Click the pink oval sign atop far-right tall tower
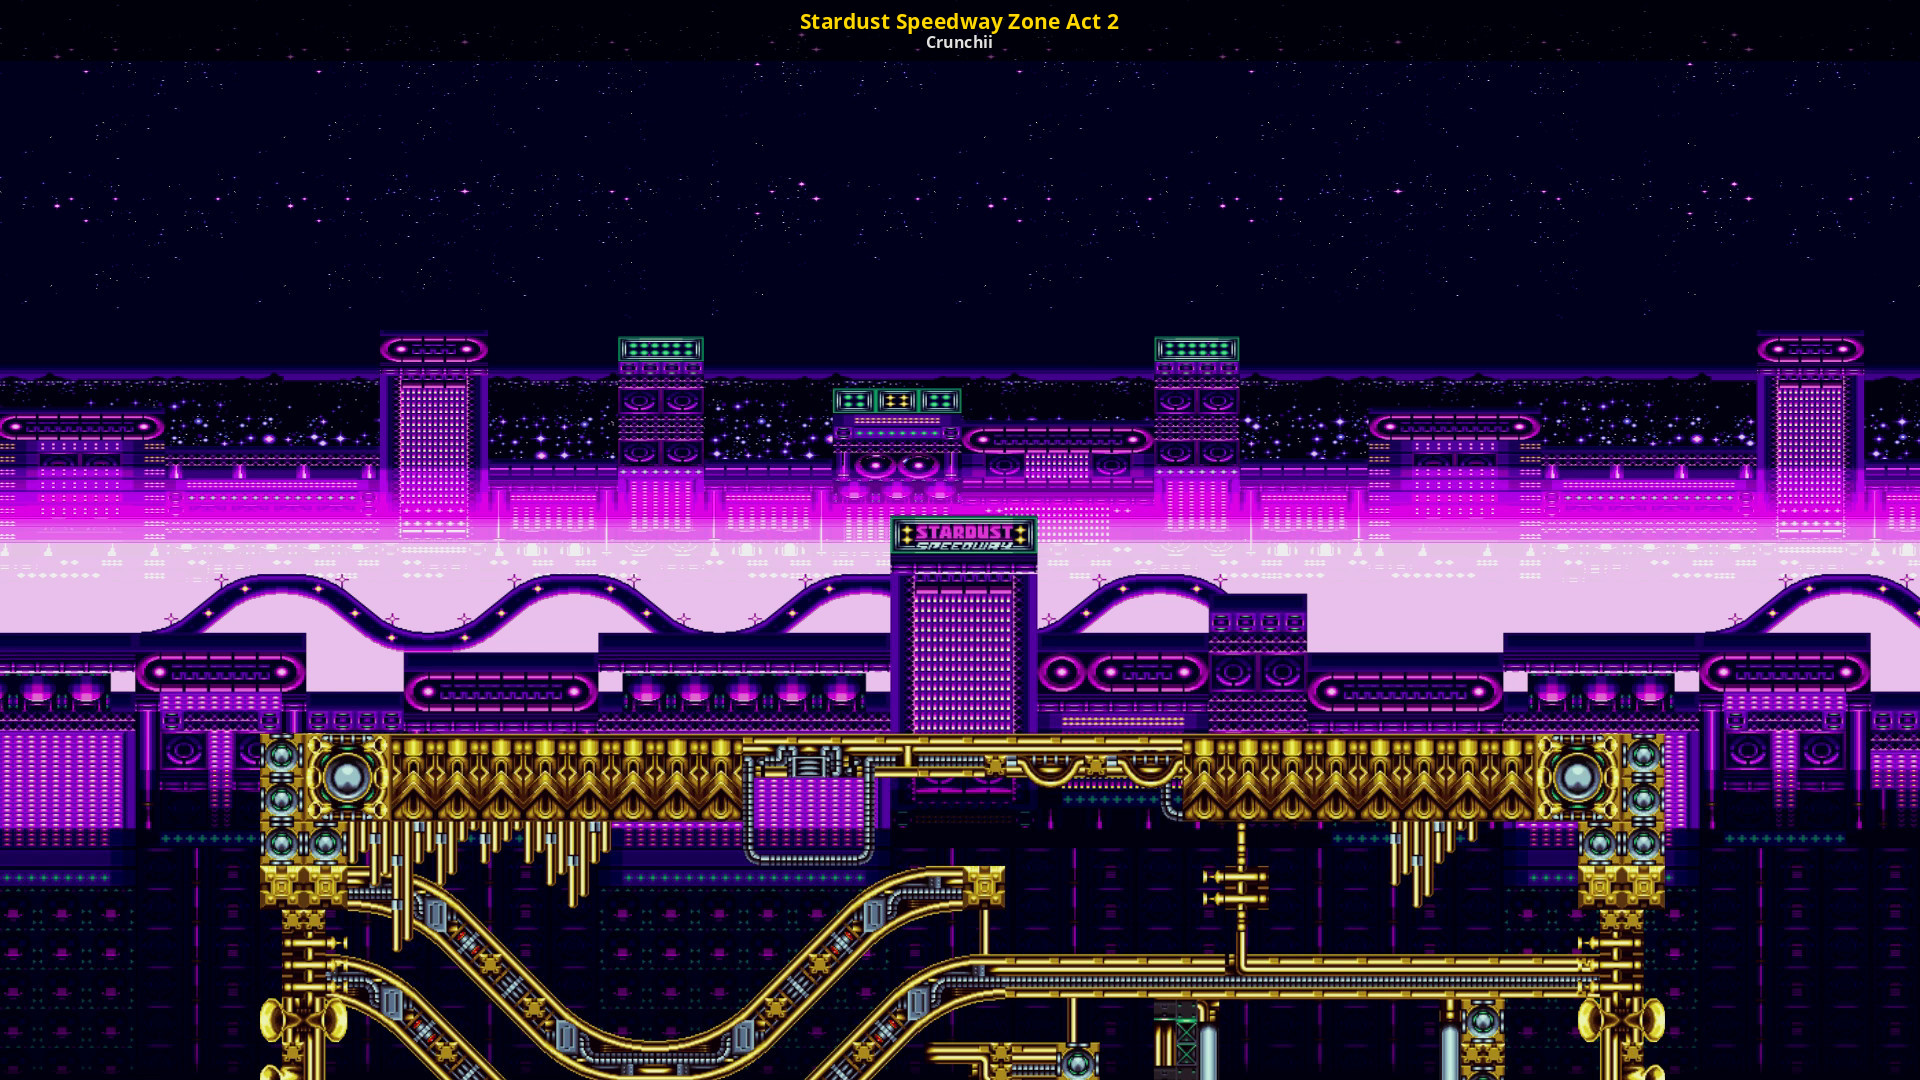Viewport: 1920px width, 1080px height. (x=1810, y=350)
